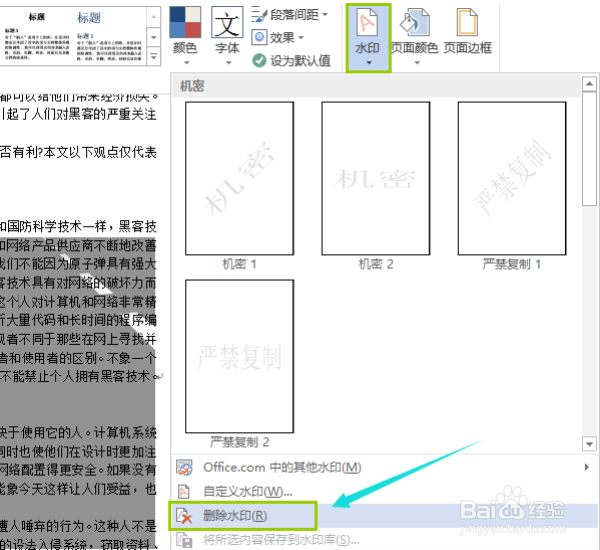Click style gallery up arrow
Screen dimensions: 600x550
(x=153, y=17)
